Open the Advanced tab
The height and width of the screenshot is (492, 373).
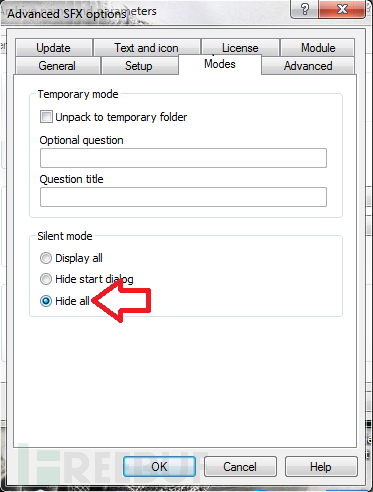point(308,65)
